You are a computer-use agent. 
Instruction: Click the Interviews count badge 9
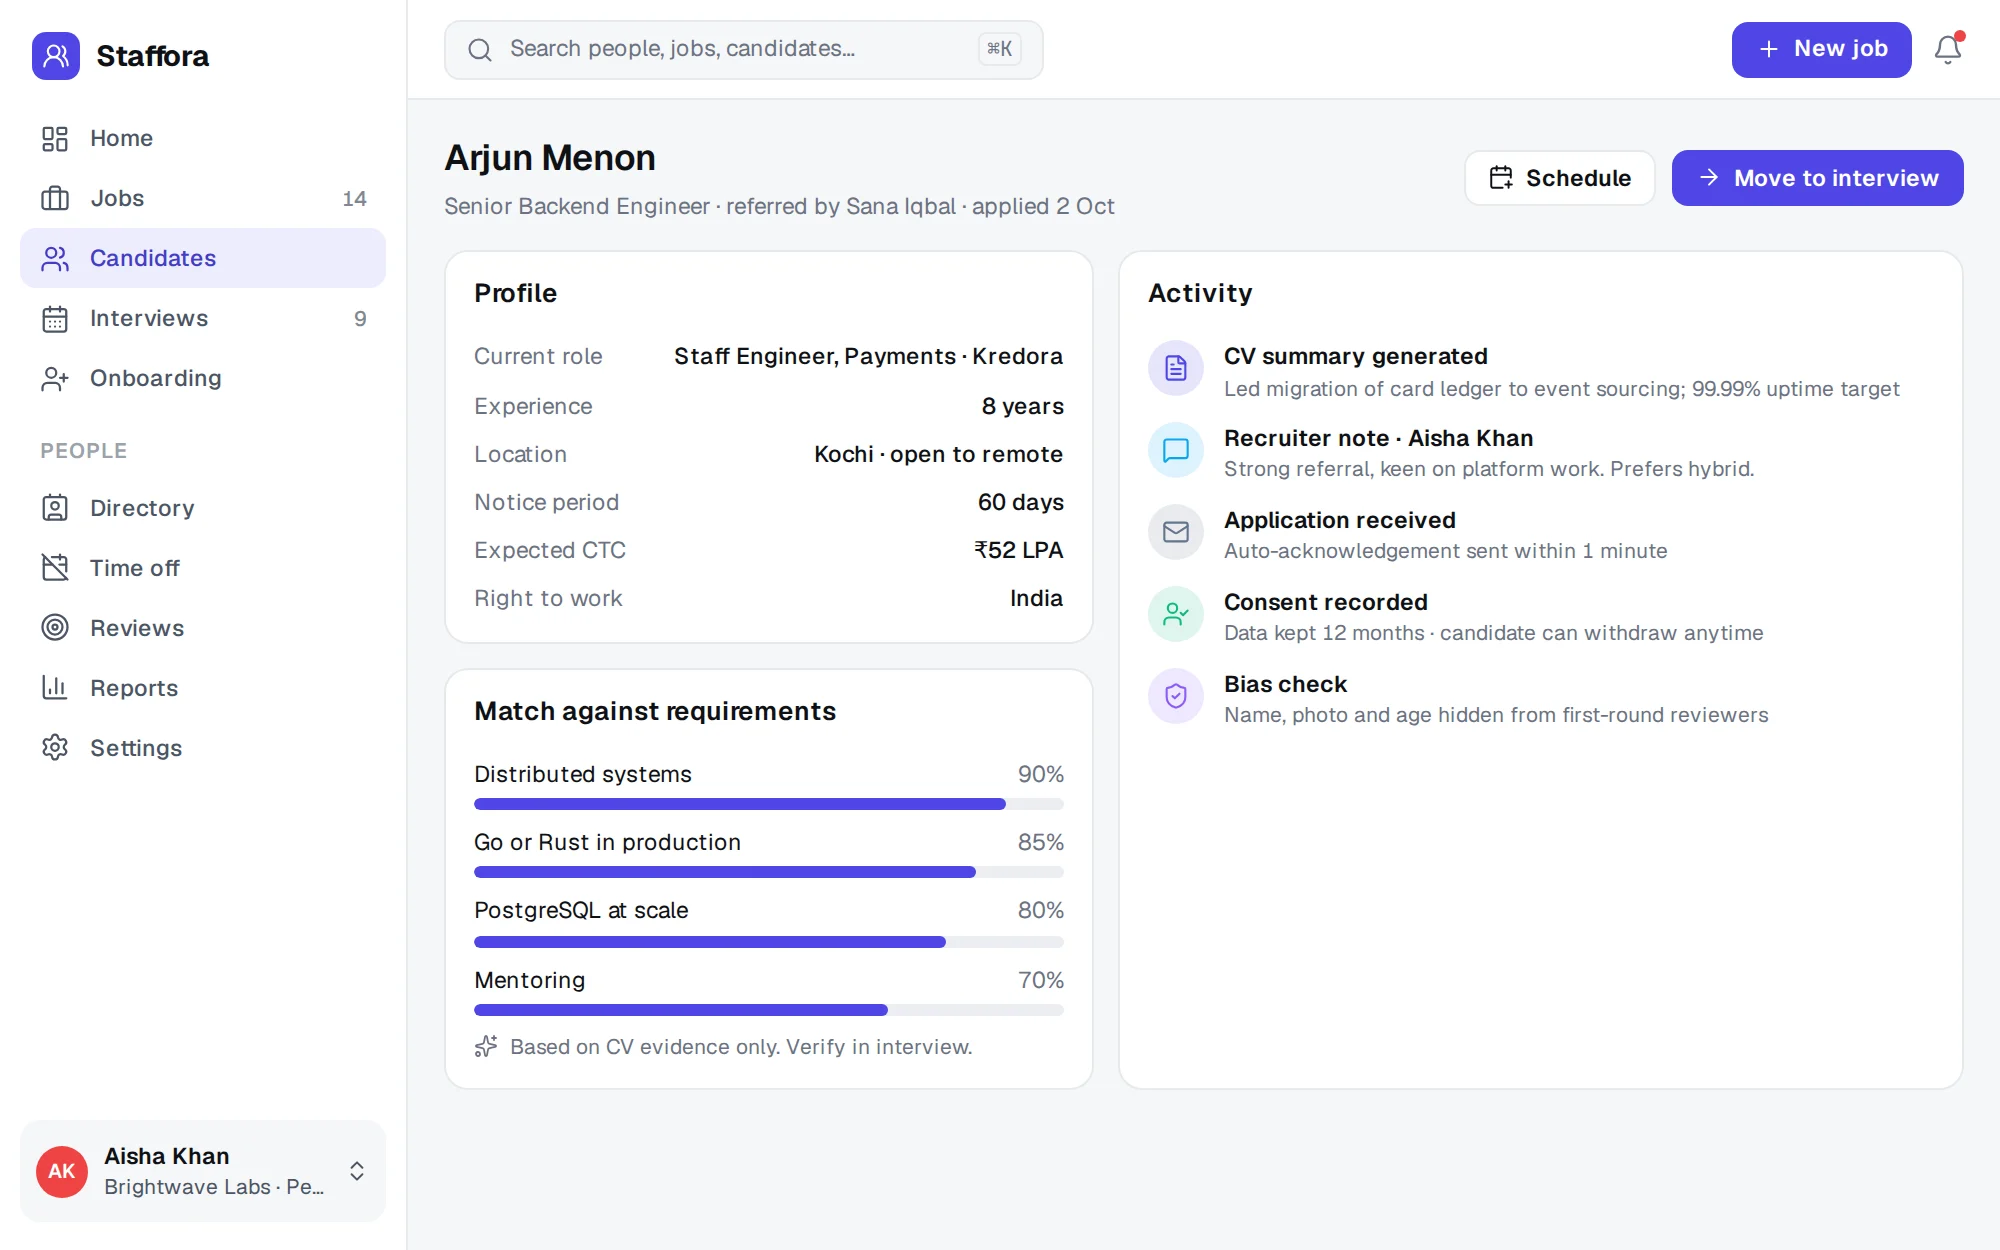[360, 319]
